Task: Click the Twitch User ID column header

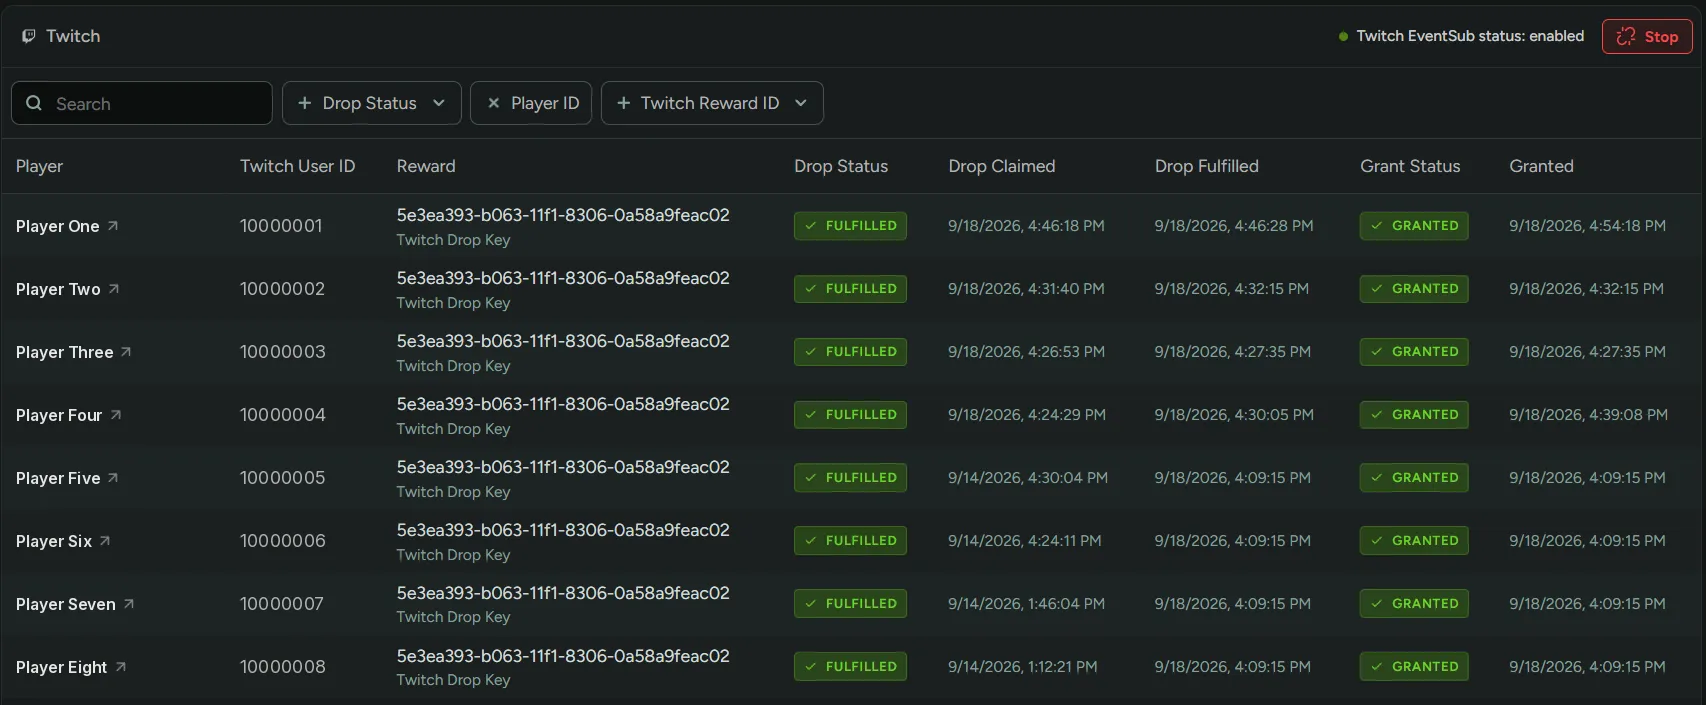Action: 297,166
